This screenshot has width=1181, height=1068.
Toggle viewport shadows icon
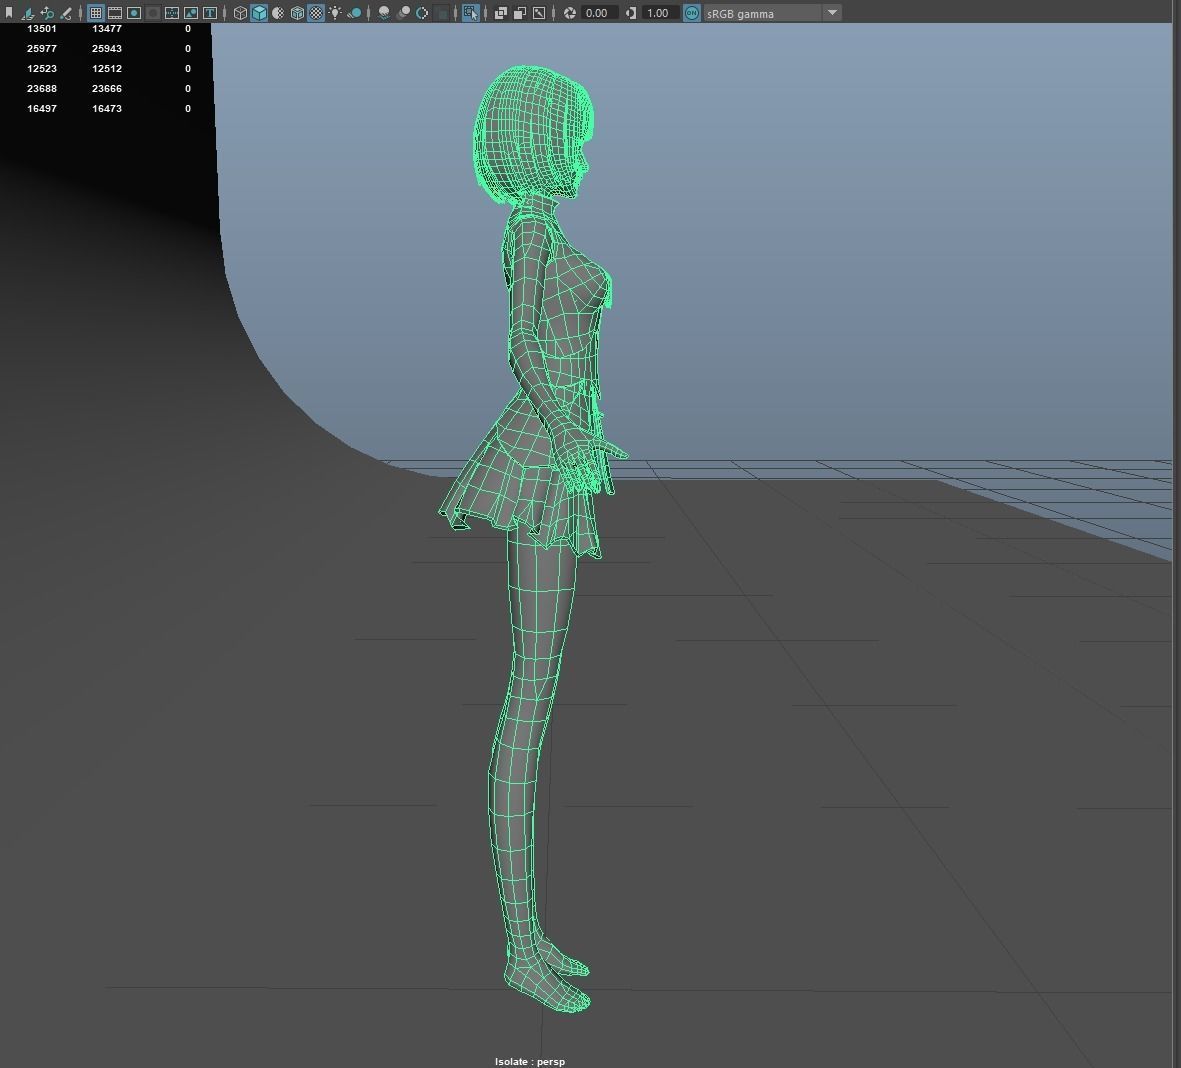[x=354, y=13]
